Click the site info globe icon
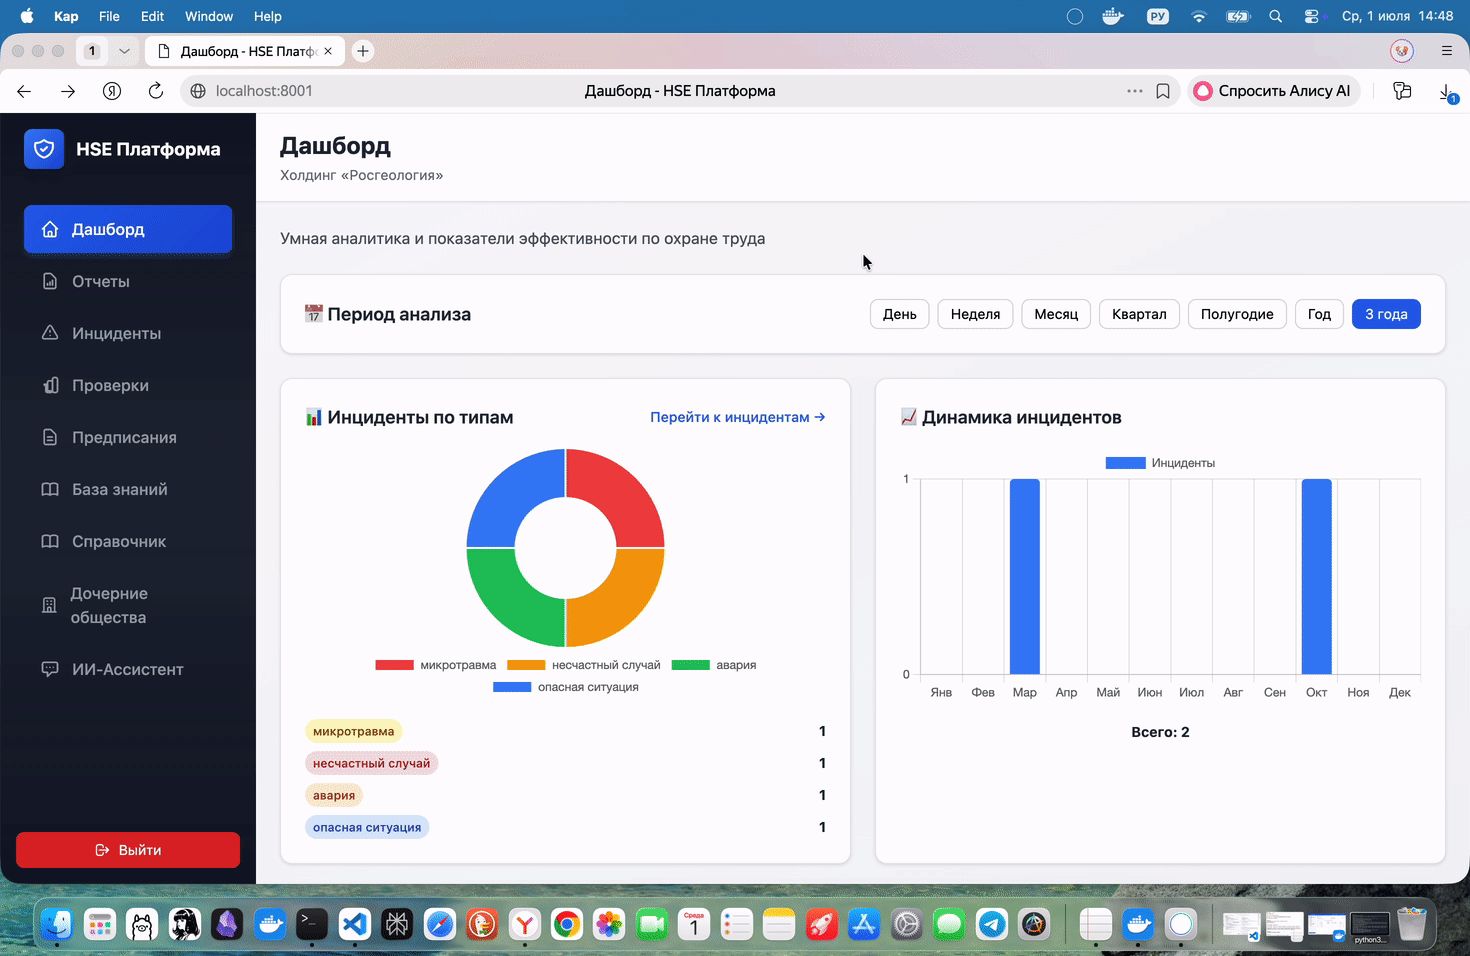1470x956 pixels. click(x=198, y=91)
